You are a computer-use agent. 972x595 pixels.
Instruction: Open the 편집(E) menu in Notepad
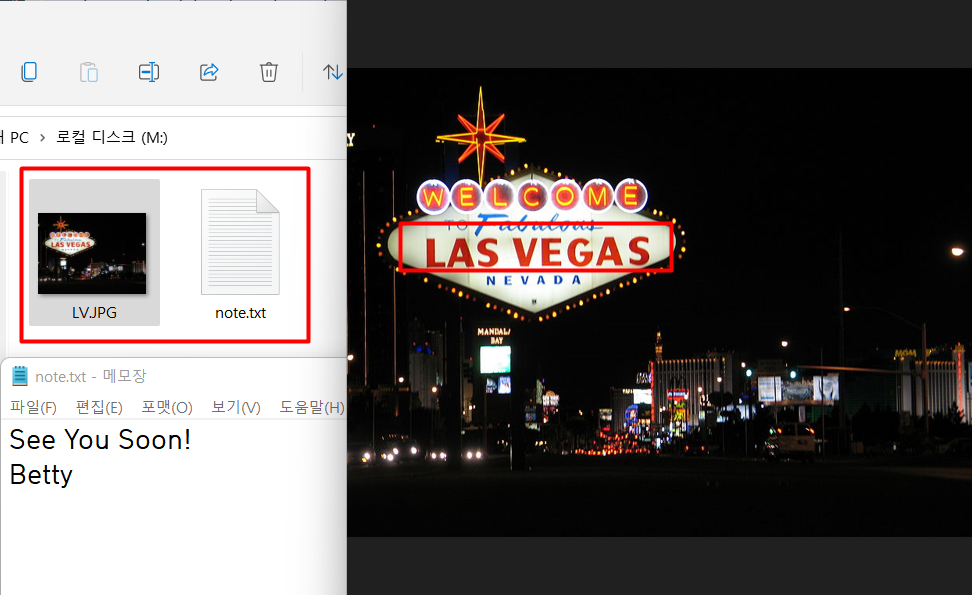pos(99,407)
